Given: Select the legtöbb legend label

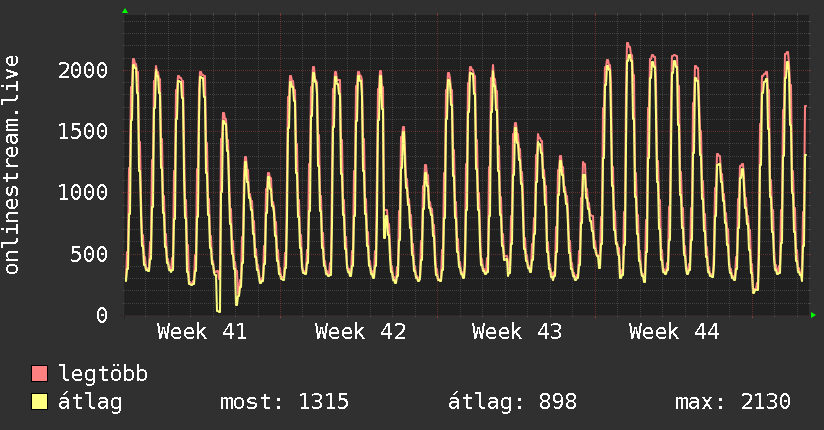Looking at the screenshot, I should [x=103, y=374].
